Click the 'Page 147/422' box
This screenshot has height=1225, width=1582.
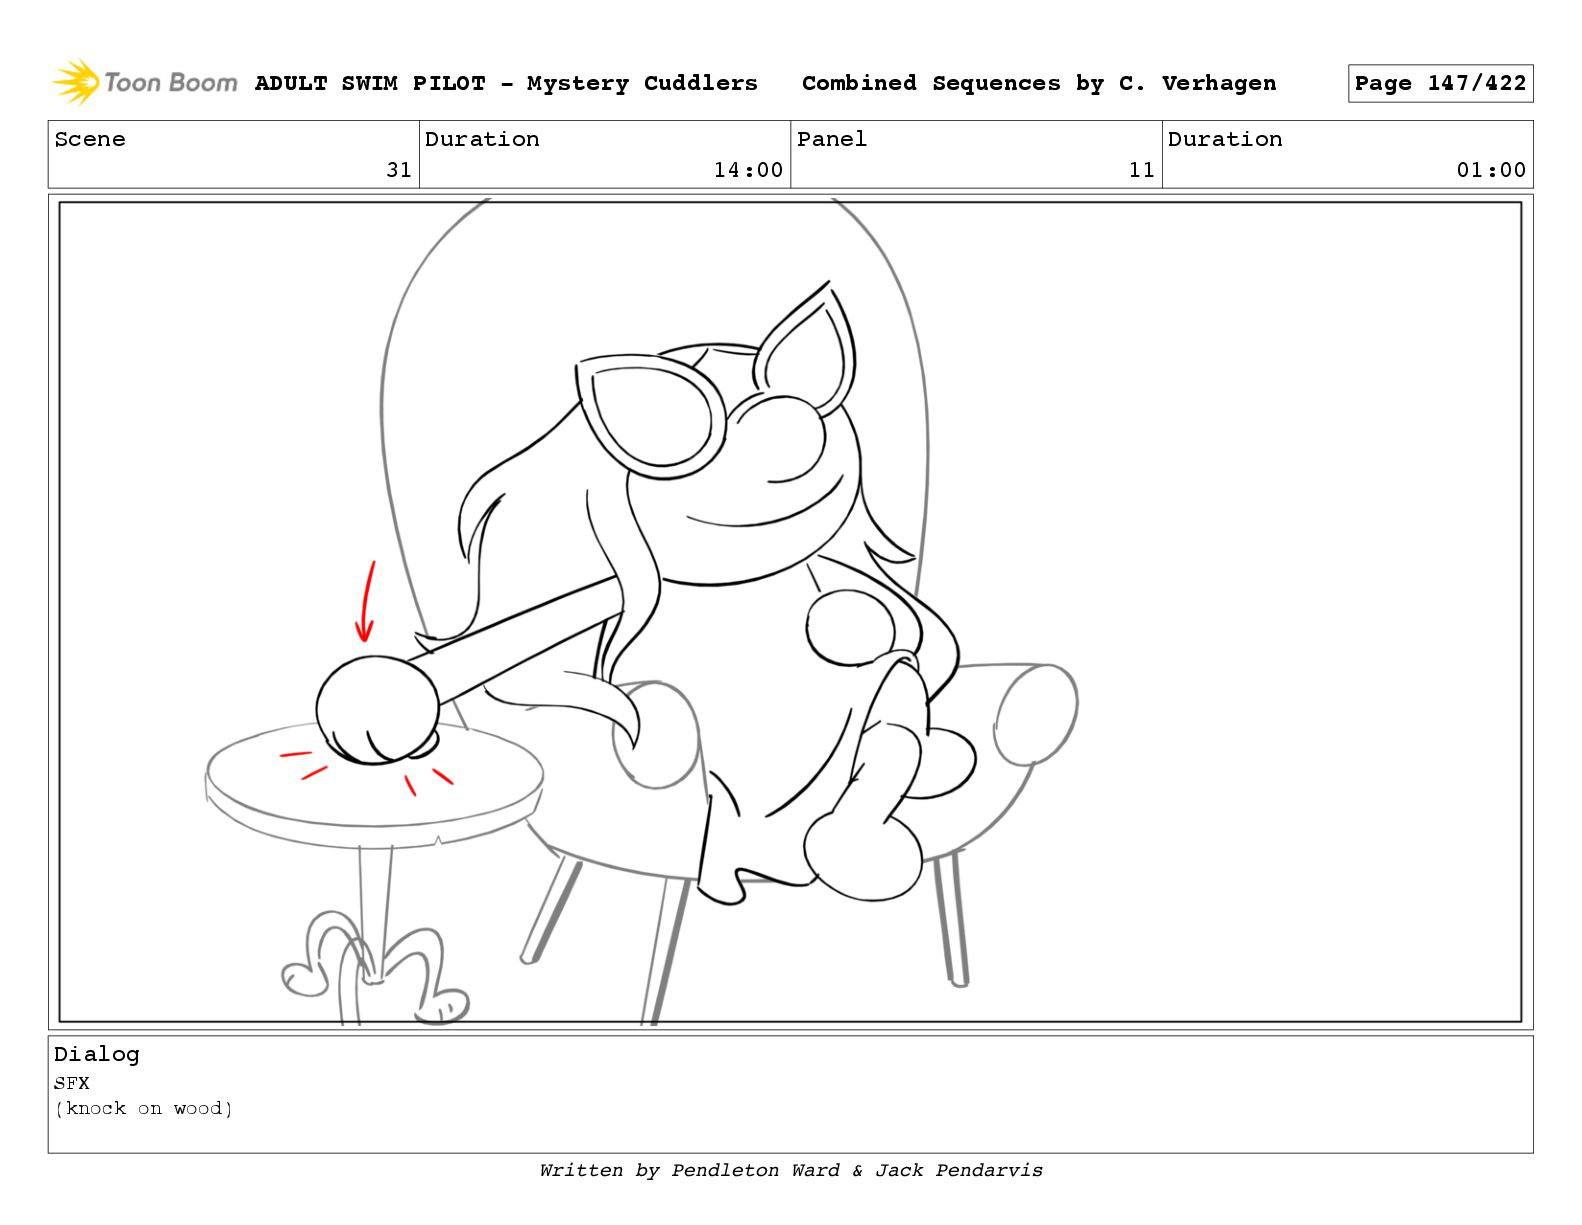click(x=1440, y=84)
